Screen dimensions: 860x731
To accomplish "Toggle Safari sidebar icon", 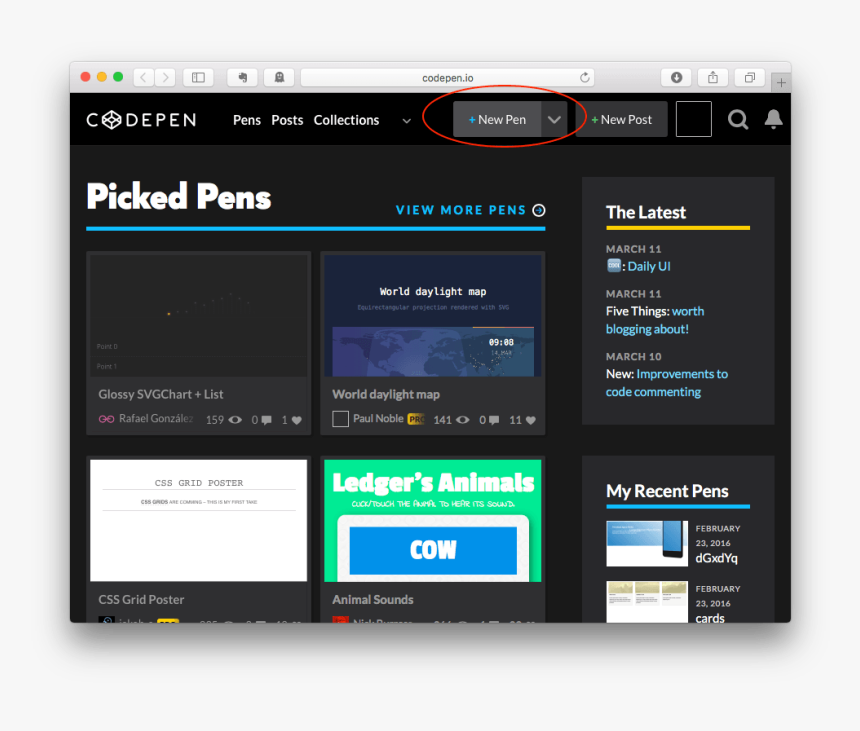I will pos(198,77).
